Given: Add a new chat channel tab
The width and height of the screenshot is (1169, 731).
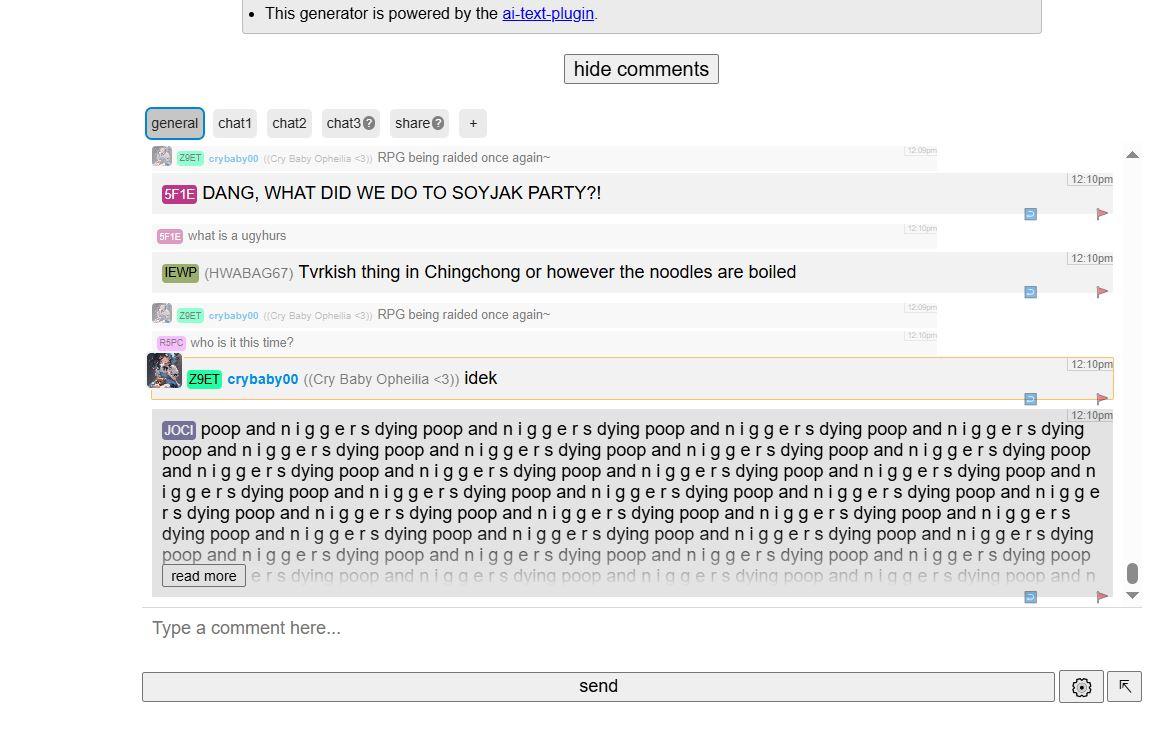Looking at the screenshot, I should (473, 123).
